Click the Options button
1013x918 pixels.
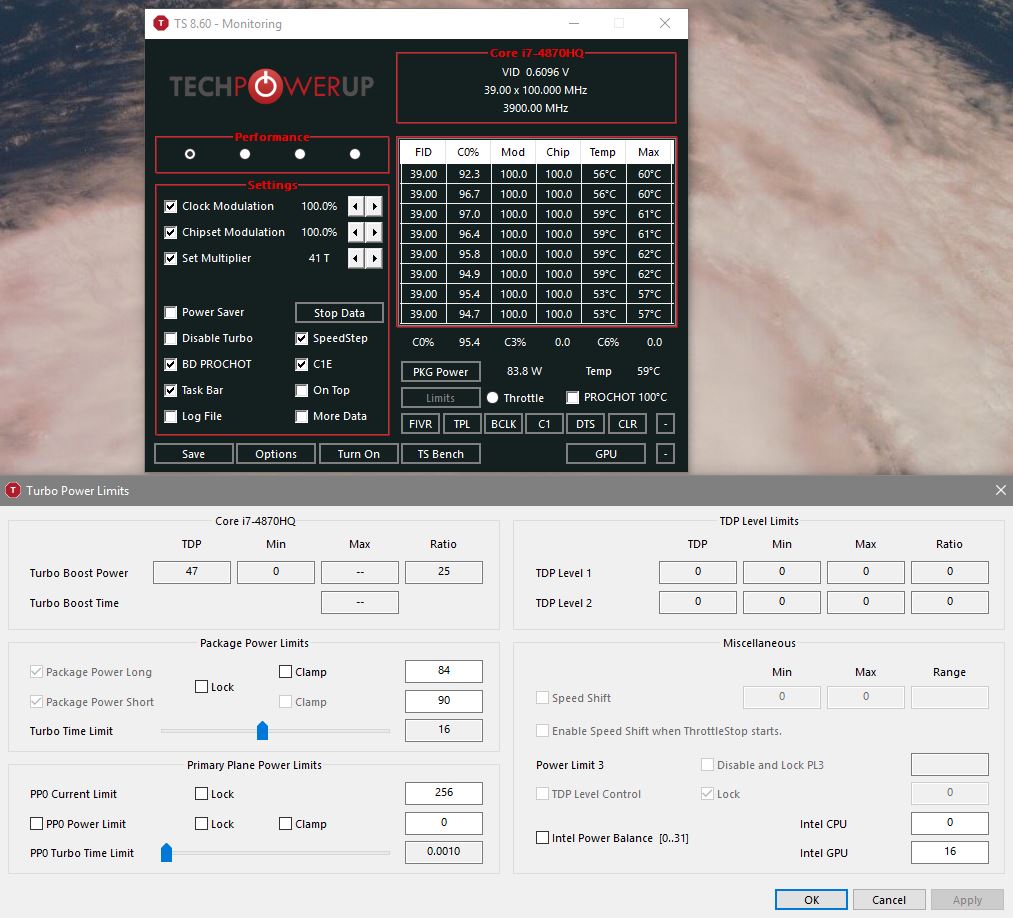[275, 454]
